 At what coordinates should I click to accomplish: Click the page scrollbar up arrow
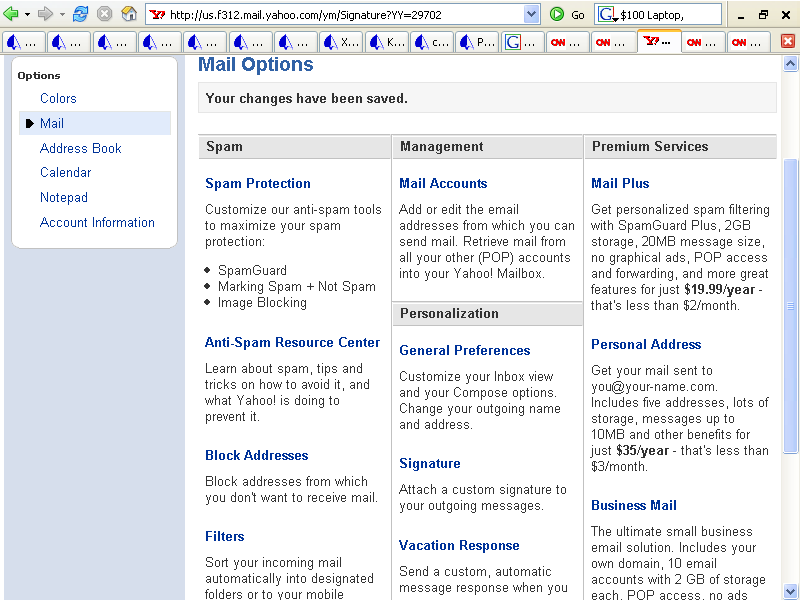(x=790, y=64)
